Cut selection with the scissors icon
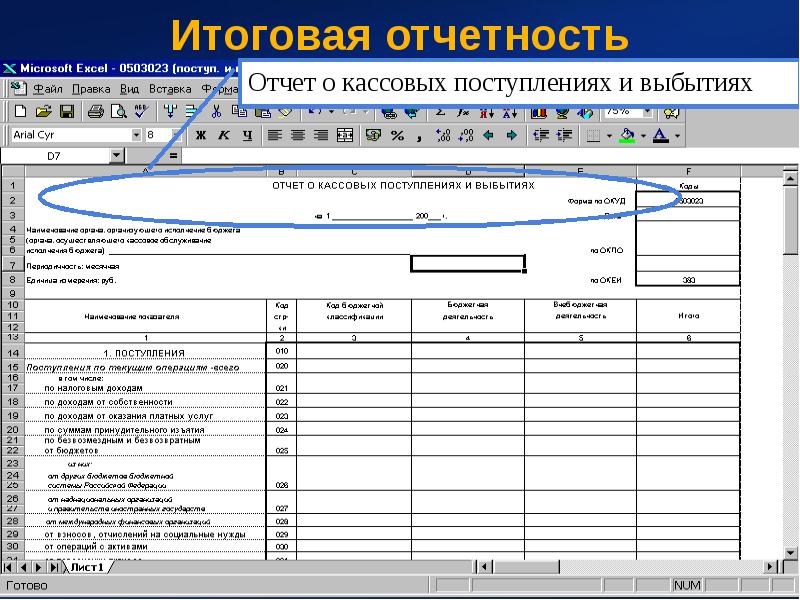 click(215, 111)
